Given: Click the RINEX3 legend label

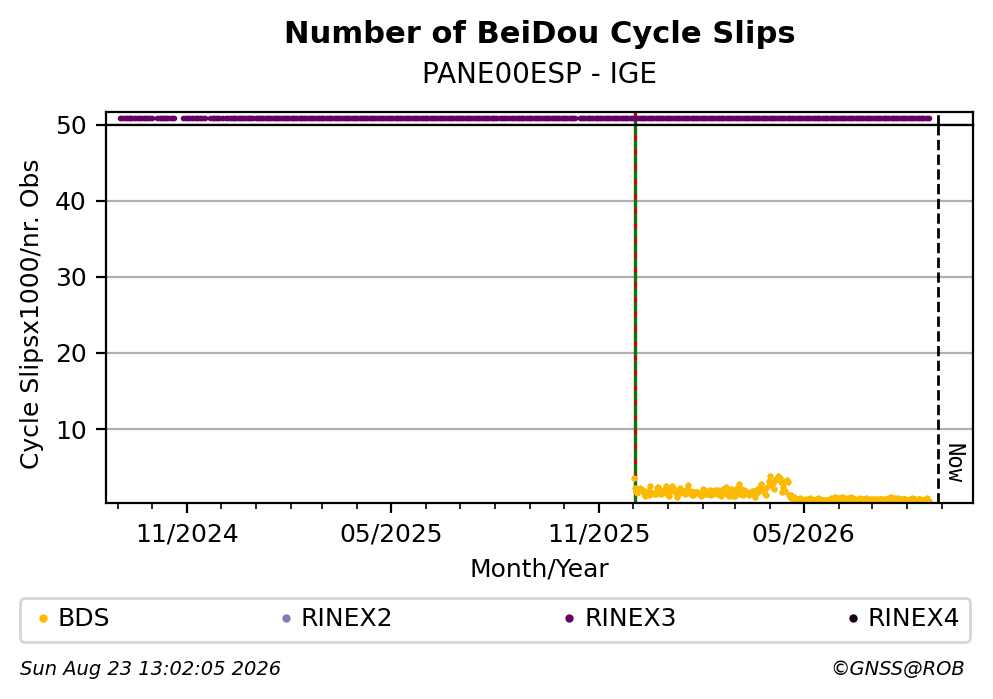Looking at the screenshot, I should (x=630, y=618).
